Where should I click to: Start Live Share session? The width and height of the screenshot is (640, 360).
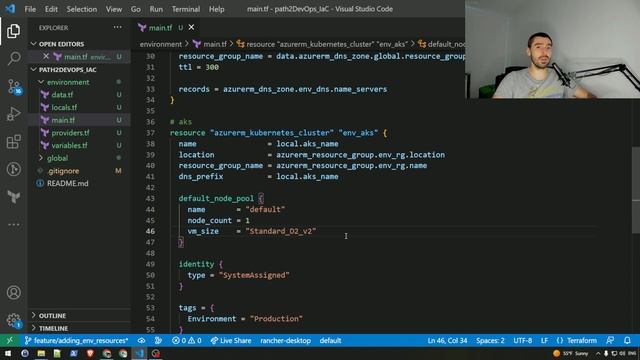point(231,340)
